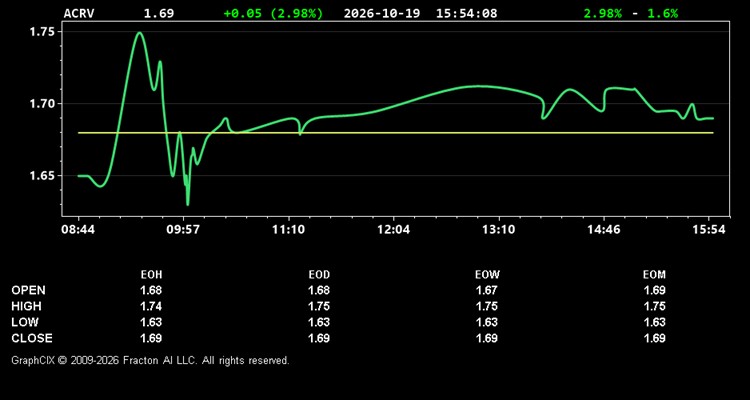Click the CLOSE row label

(32, 338)
